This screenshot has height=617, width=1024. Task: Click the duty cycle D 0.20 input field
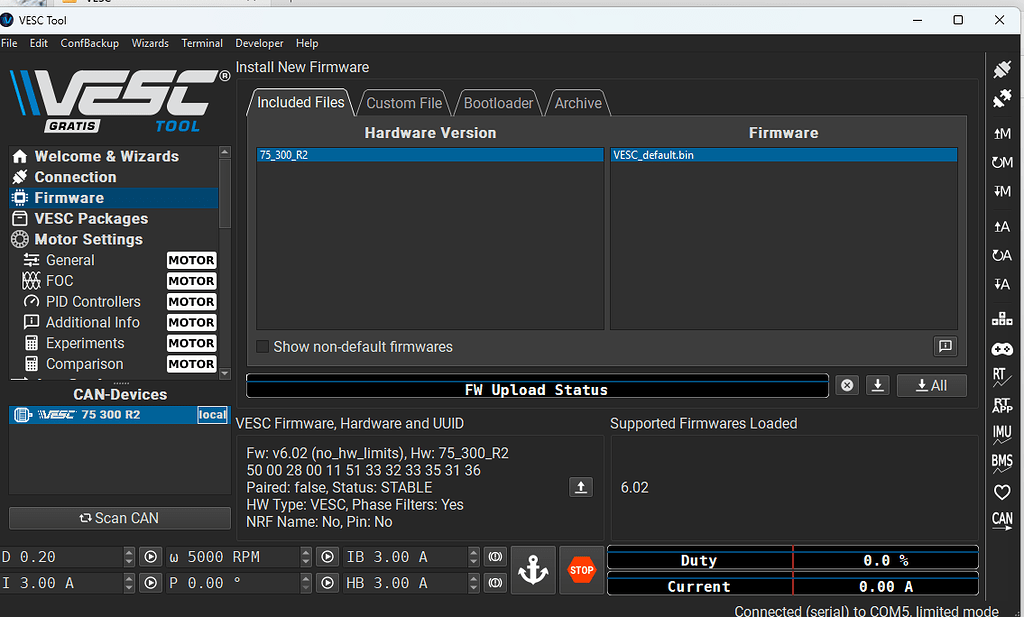(x=61, y=557)
